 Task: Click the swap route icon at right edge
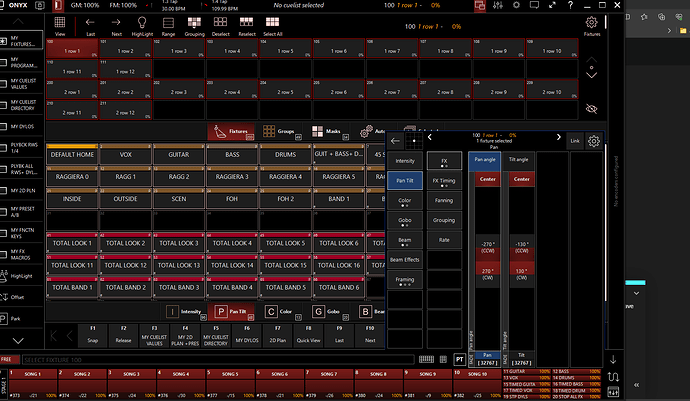pos(613,377)
